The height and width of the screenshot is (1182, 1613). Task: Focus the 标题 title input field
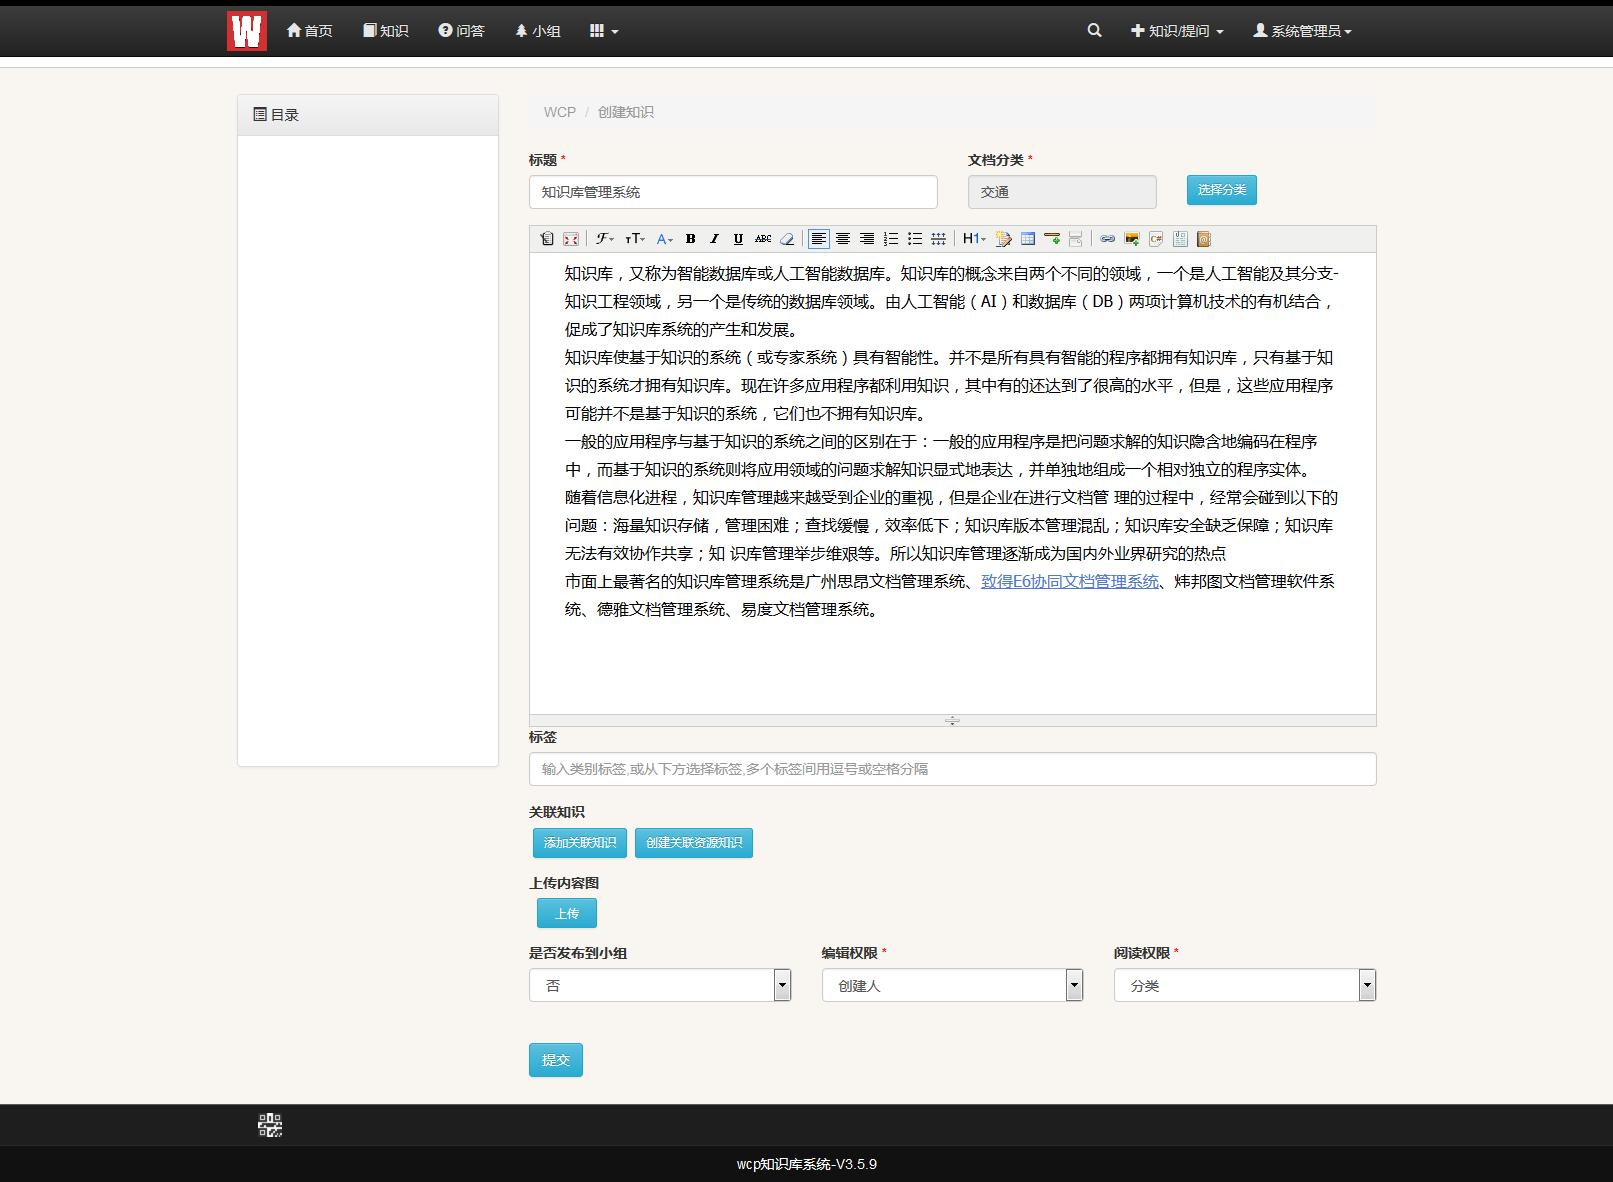[x=733, y=192]
